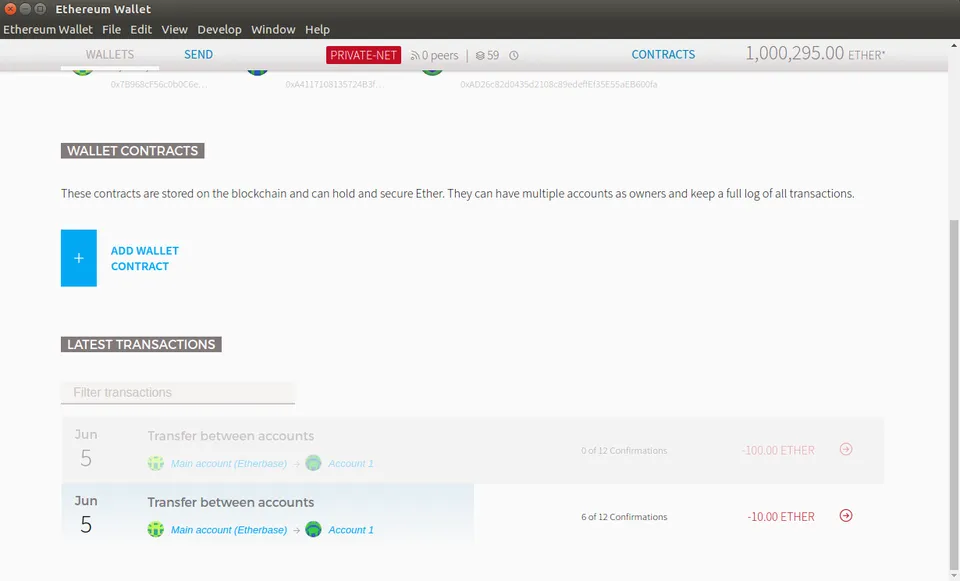
Task: Click the address starting 0xAD26c82d0435
Action: (558, 84)
